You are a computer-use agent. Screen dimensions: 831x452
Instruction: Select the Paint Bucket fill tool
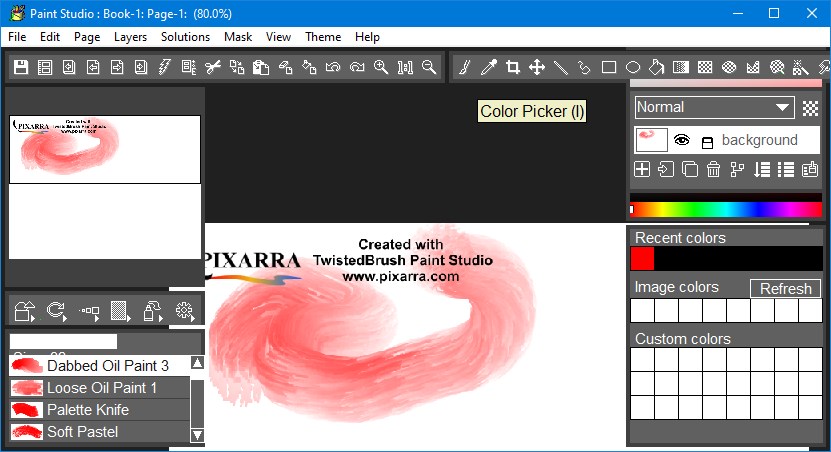tap(657, 67)
